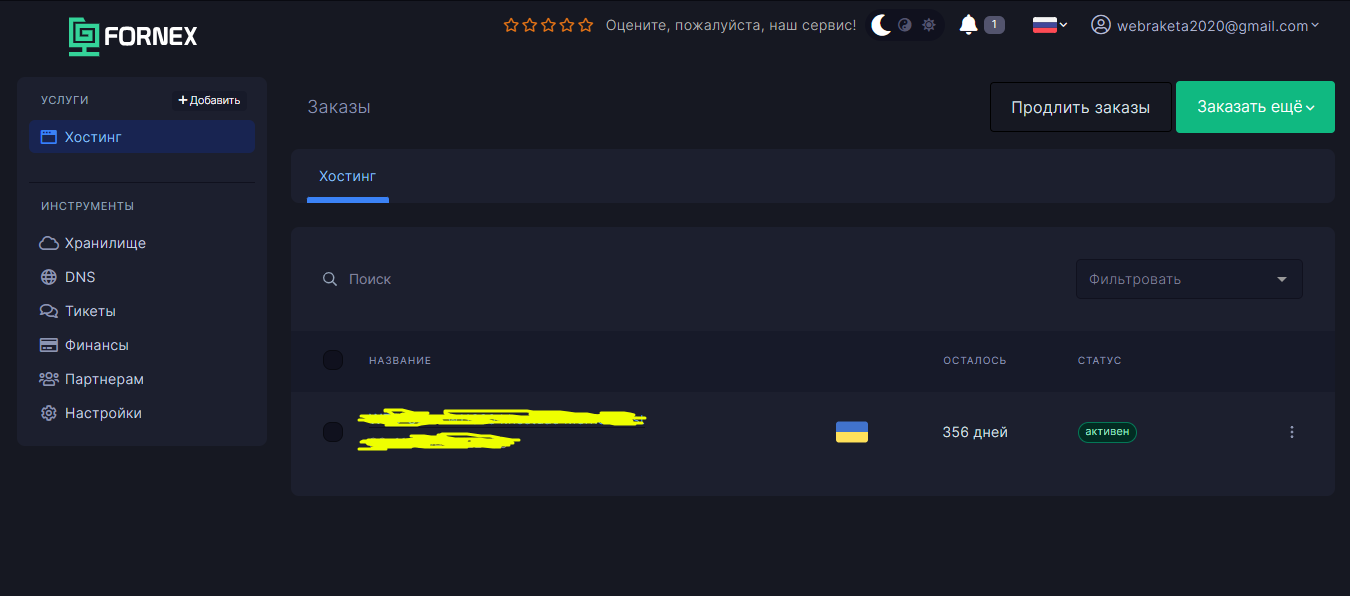Click the Добавить button in services
This screenshot has width=1350, height=596.
click(x=209, y=100)
